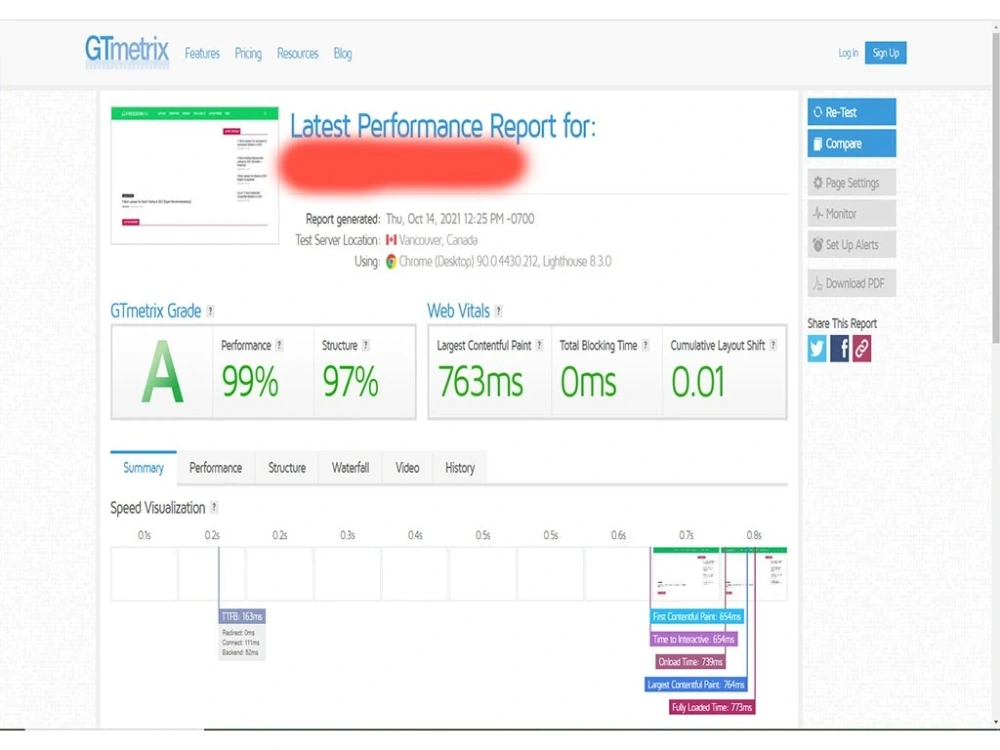Click the Log In link
Screen dimensions: 1000x750
click(x=848, y=53)
